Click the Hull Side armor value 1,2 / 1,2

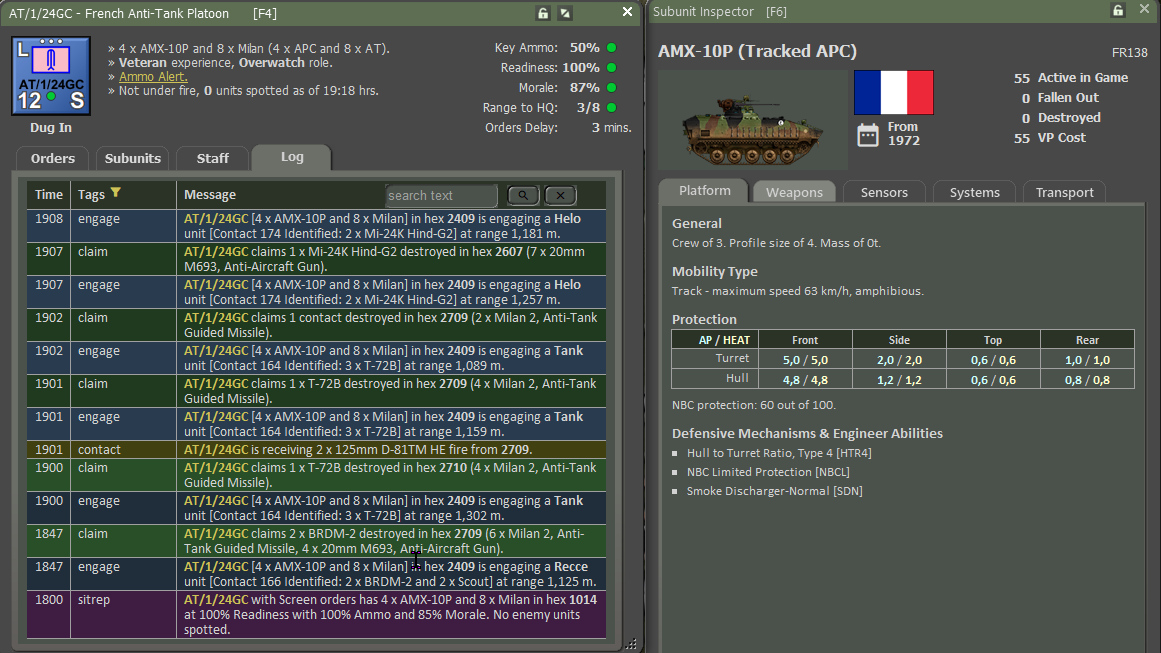[899, 380]
